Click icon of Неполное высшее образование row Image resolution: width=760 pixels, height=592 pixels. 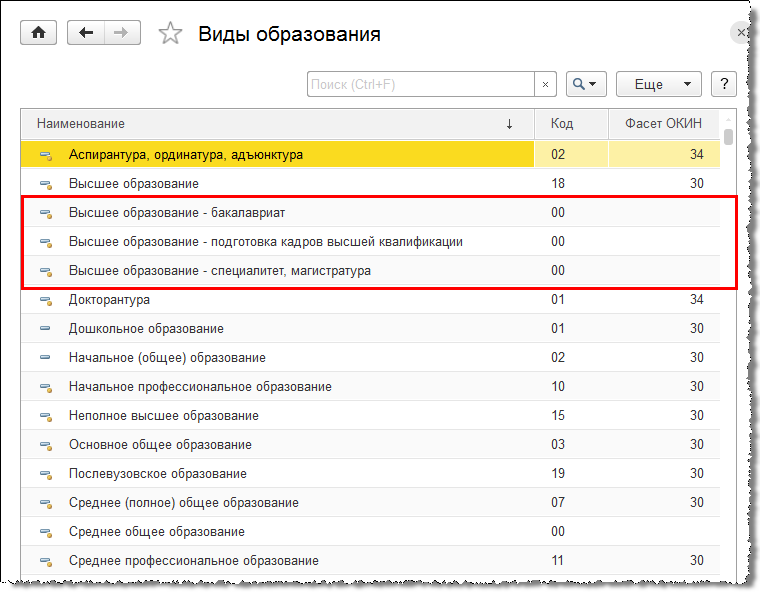pyautogui.click(x=46, y=416)
